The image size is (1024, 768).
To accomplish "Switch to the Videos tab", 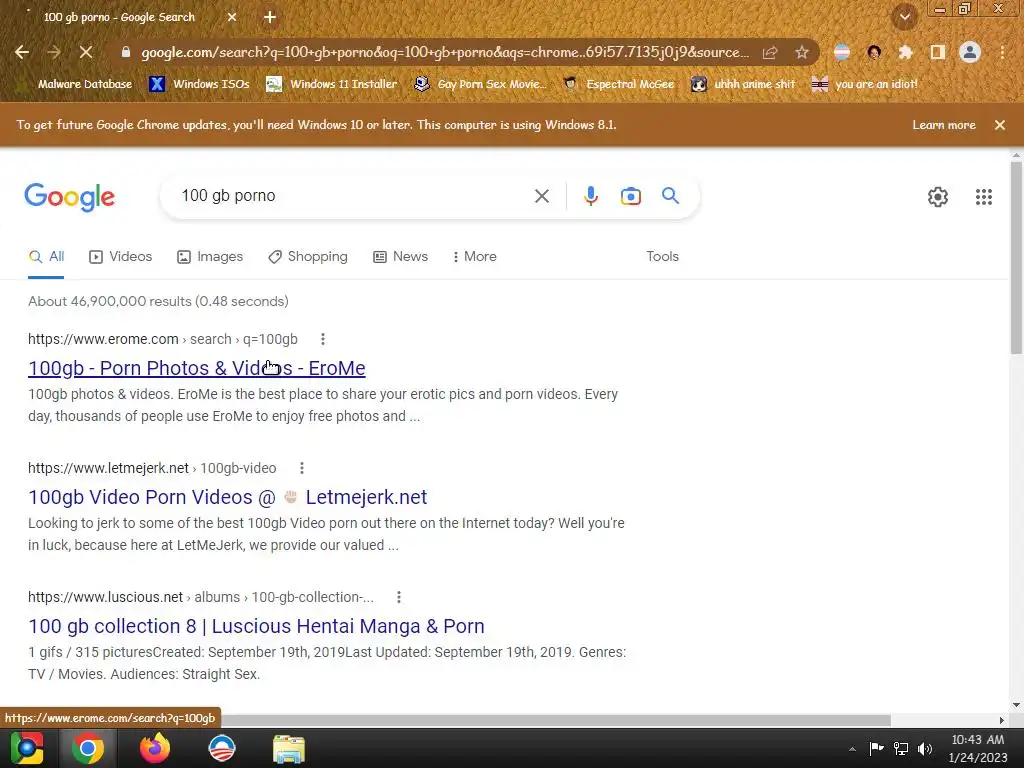I will coord(120,257).
